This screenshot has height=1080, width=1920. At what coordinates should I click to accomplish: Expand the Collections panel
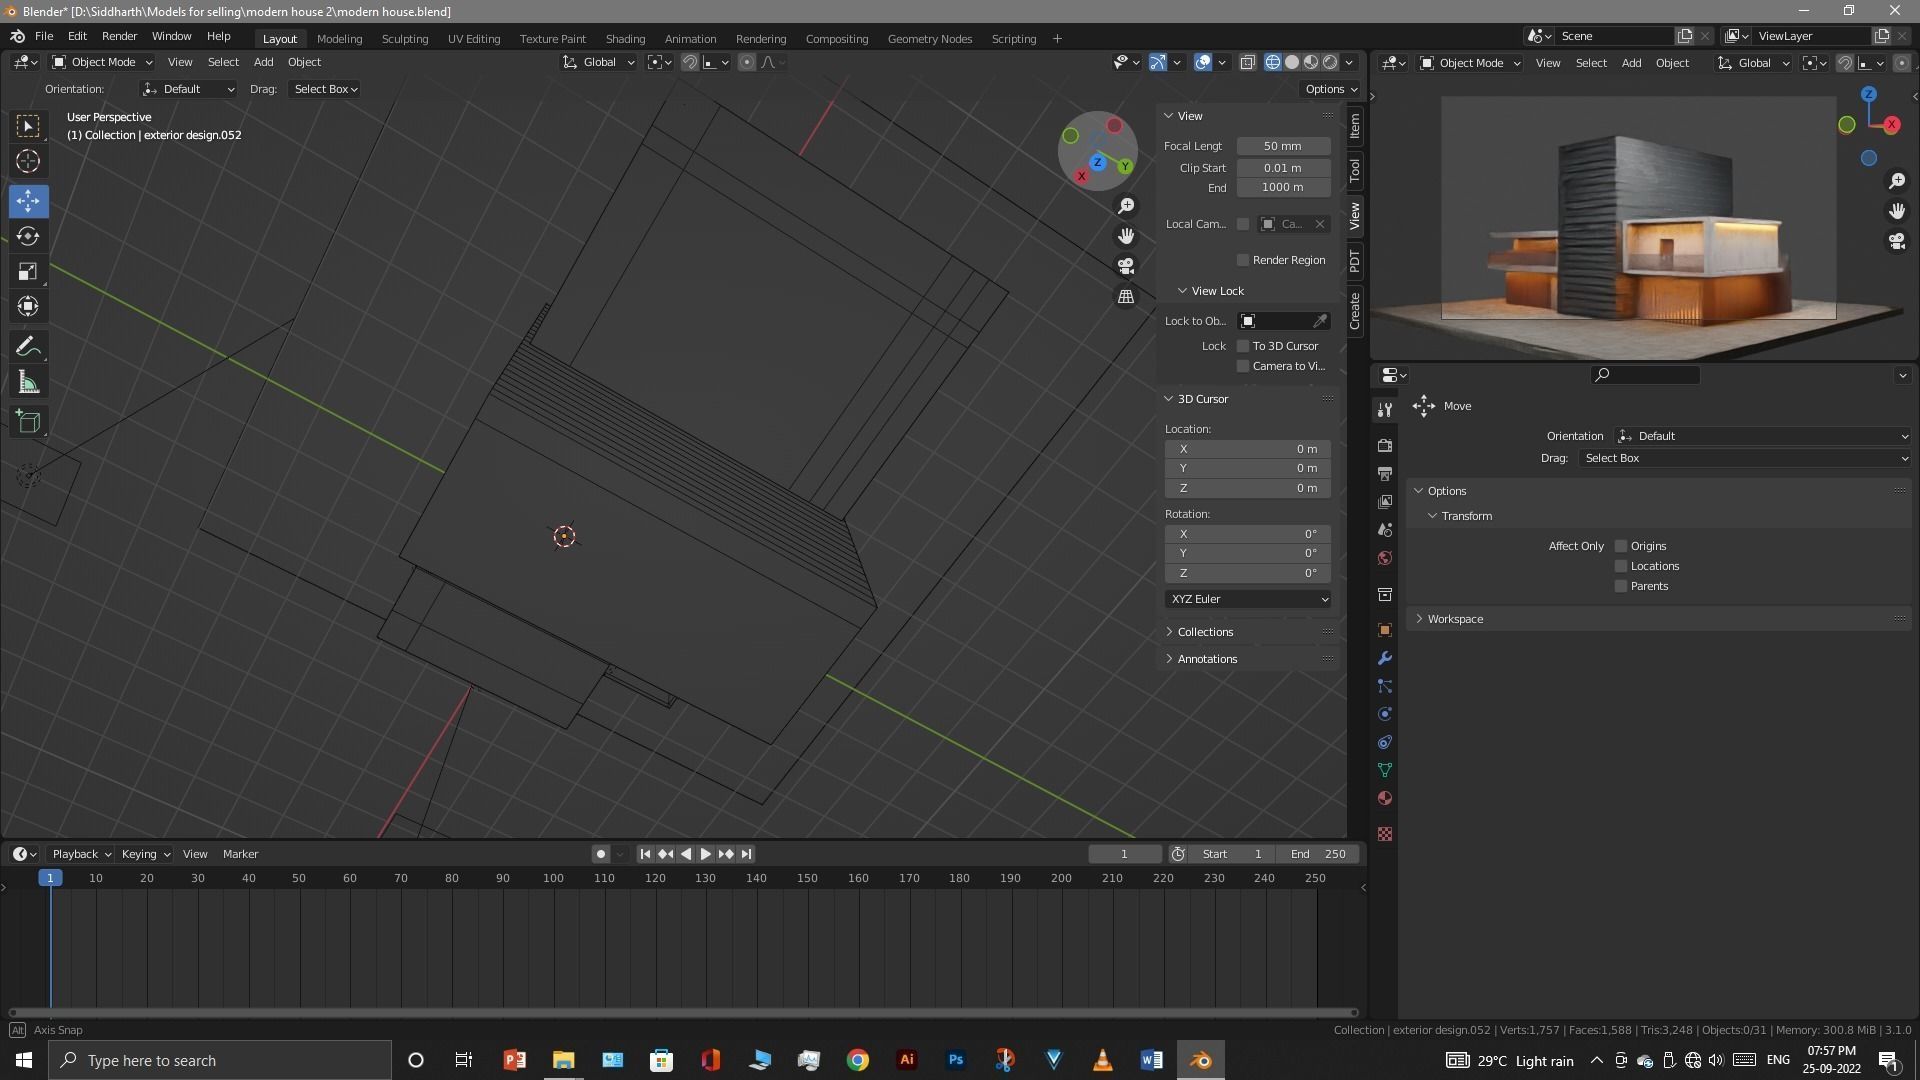(x=1204, y=632)
